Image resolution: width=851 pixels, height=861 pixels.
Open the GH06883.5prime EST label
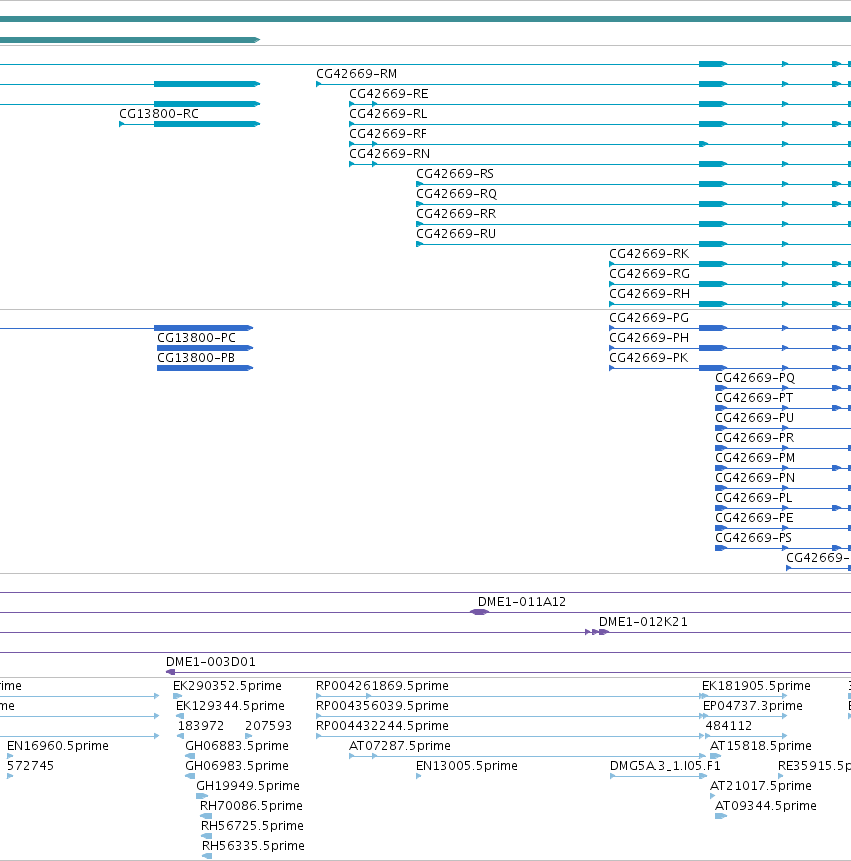point(237,746)
